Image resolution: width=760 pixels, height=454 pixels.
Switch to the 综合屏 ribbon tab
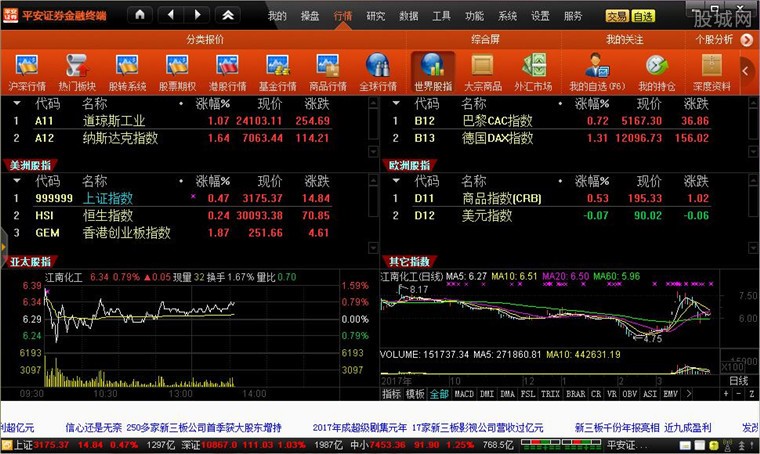485,40
